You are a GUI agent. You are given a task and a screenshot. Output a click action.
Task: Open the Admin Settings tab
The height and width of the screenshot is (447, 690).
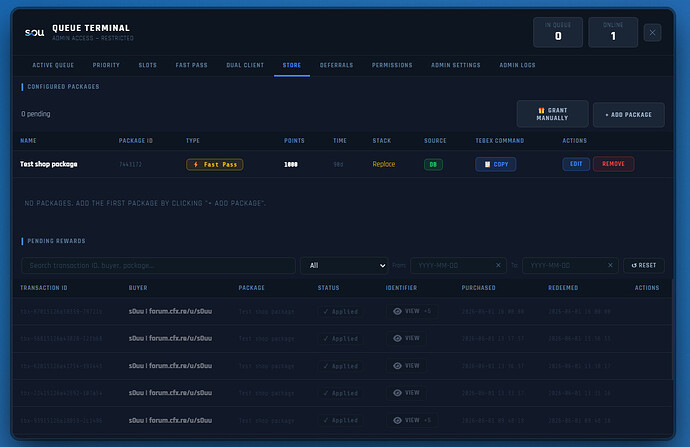[456, 65]
